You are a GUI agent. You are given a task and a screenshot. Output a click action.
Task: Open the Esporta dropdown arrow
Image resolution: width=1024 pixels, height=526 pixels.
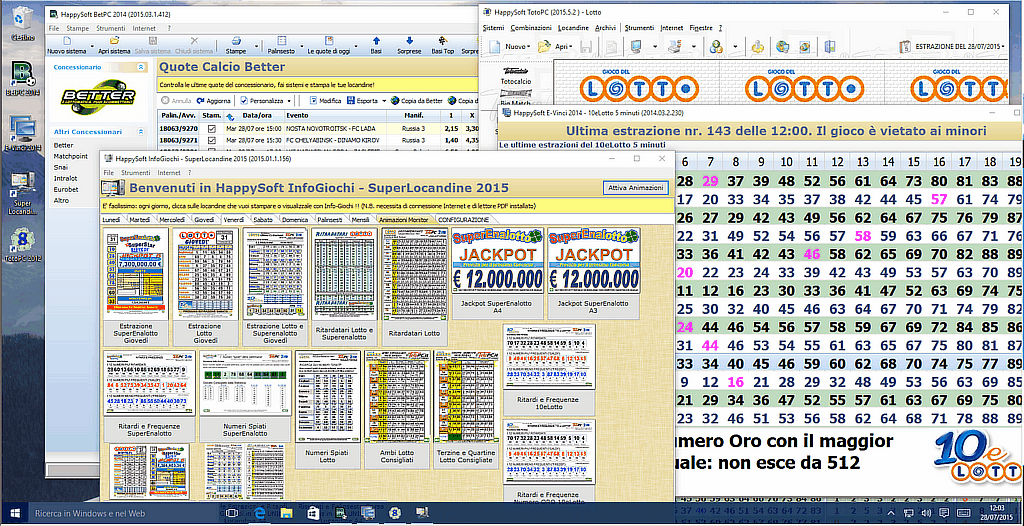point(383,101)
